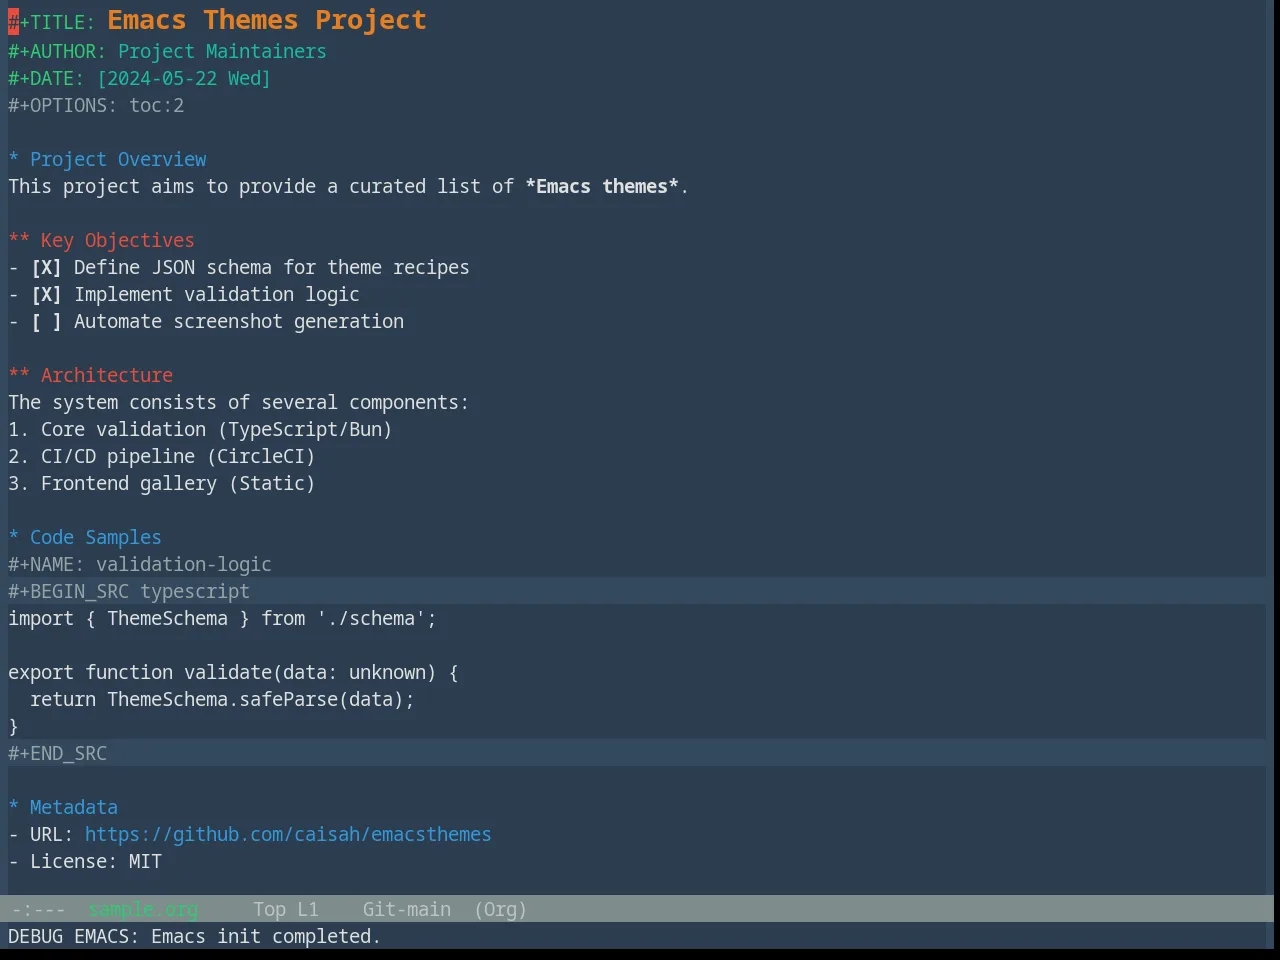This screenshot has height=960, width=1280.
Task: Click the -:--- buffer status indicator
Action: (38, 910)
